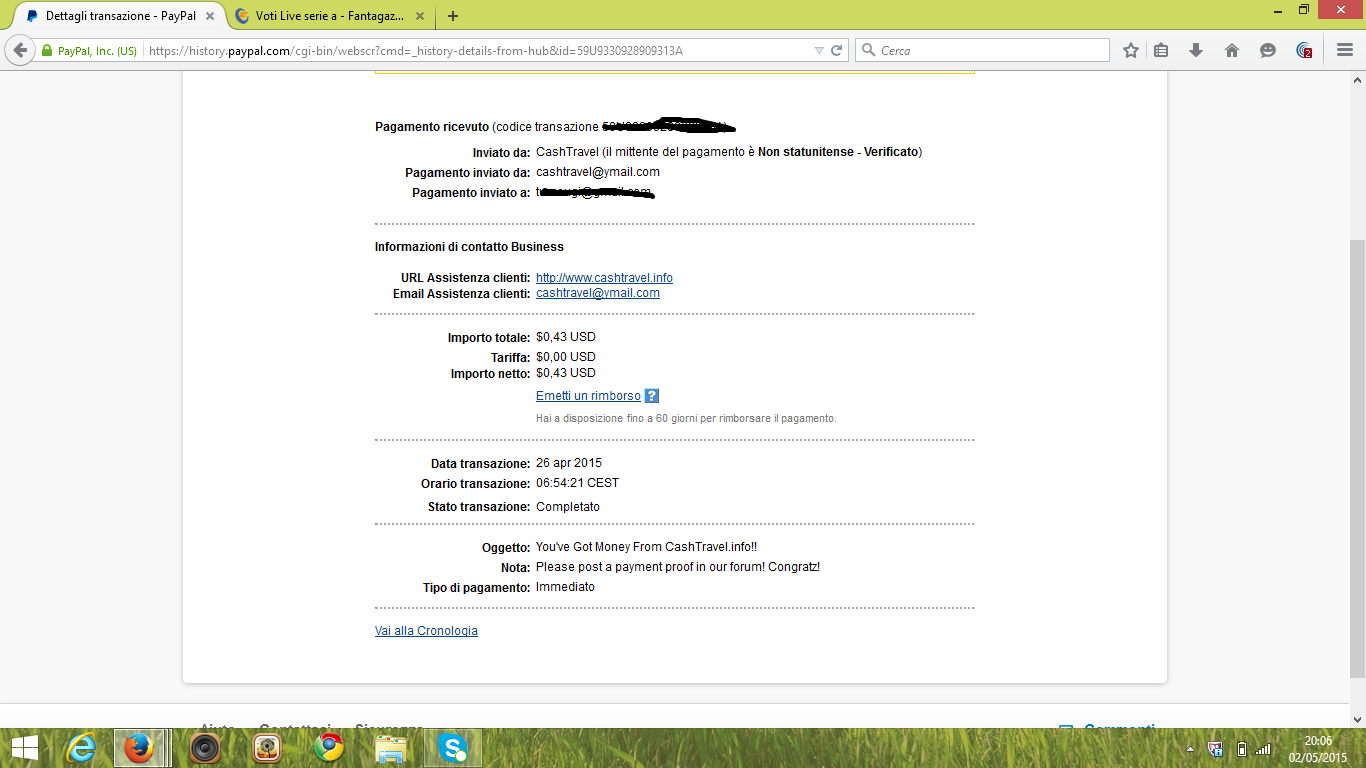The height and width of the screenshot is (768, 1366).
Task: Click the refund help question mark icon
Action: pos(652,396)
